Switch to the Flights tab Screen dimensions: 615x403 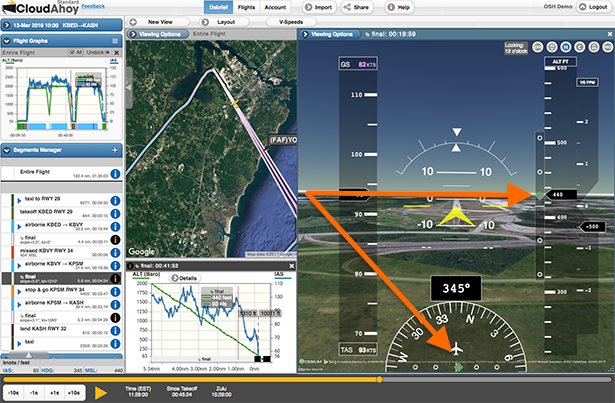(x=246, y=7)
